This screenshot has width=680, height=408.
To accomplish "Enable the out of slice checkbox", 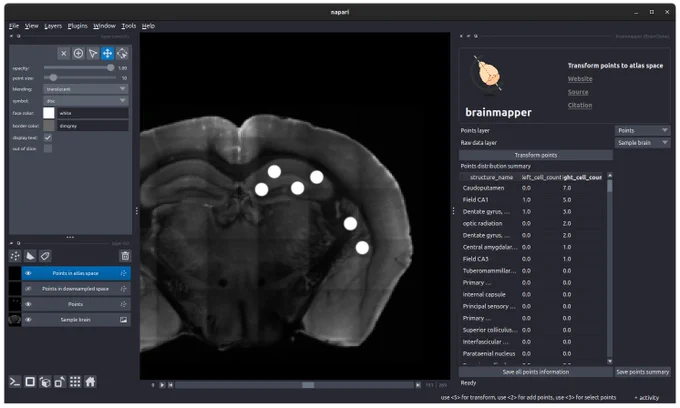I will tap(48, 149).
